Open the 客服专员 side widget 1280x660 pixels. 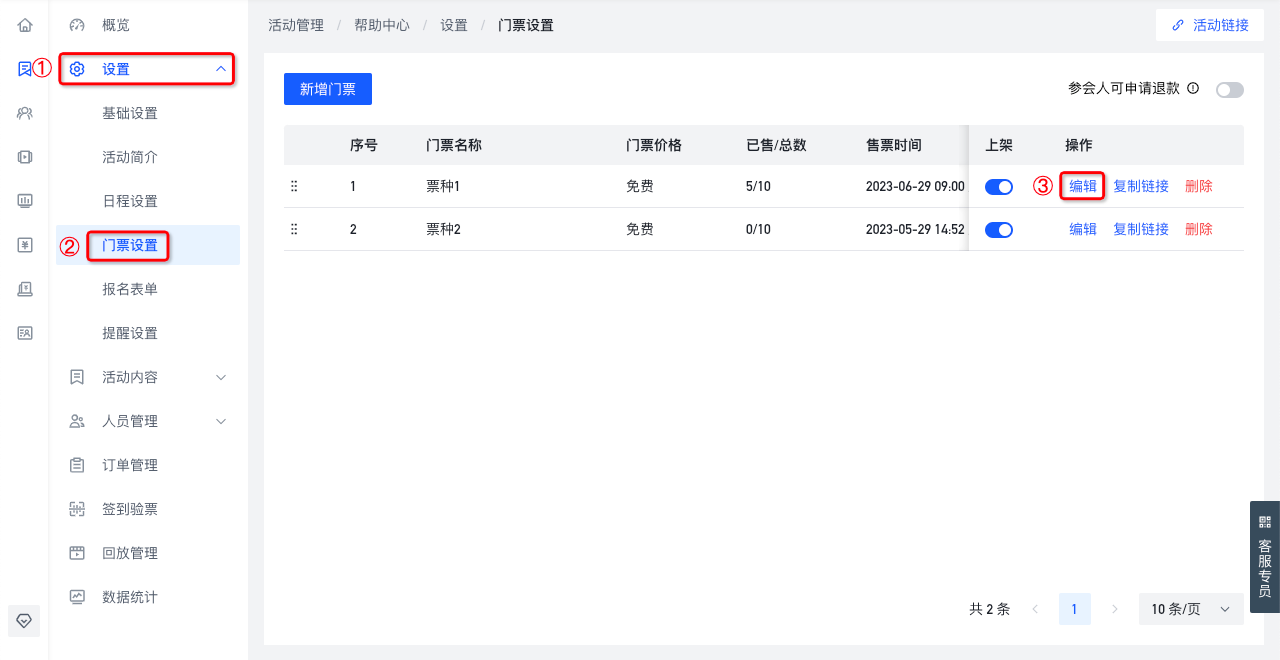[1265, 556]
